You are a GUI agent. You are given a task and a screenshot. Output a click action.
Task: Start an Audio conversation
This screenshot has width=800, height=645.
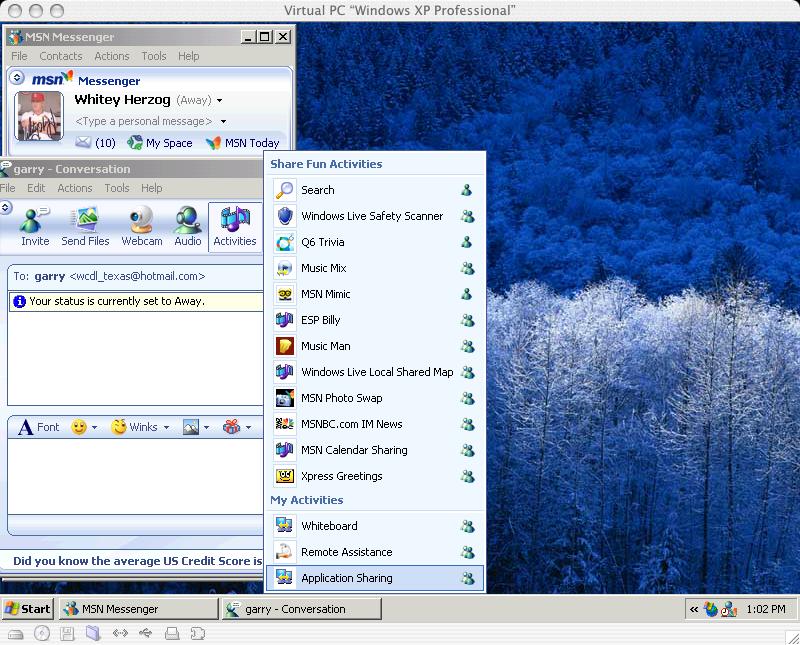pyautogui.click(x=188, y=227)
